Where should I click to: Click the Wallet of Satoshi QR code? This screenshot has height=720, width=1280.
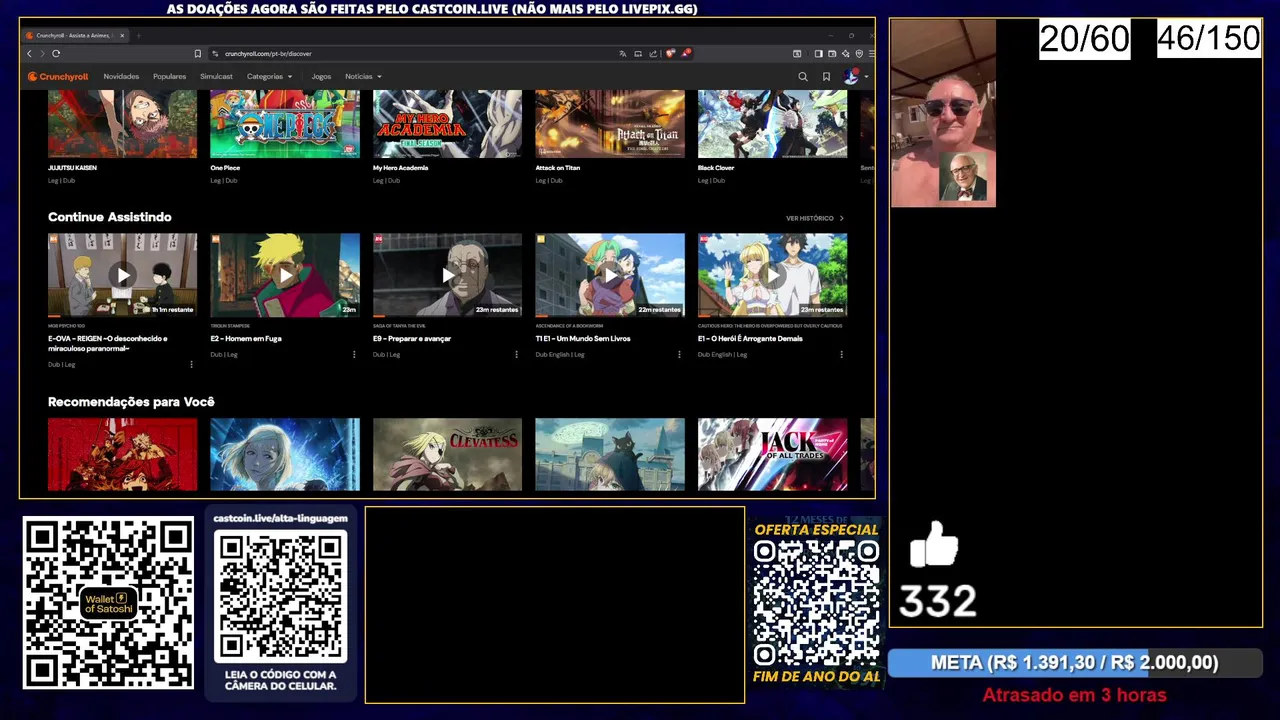[108, 602]
